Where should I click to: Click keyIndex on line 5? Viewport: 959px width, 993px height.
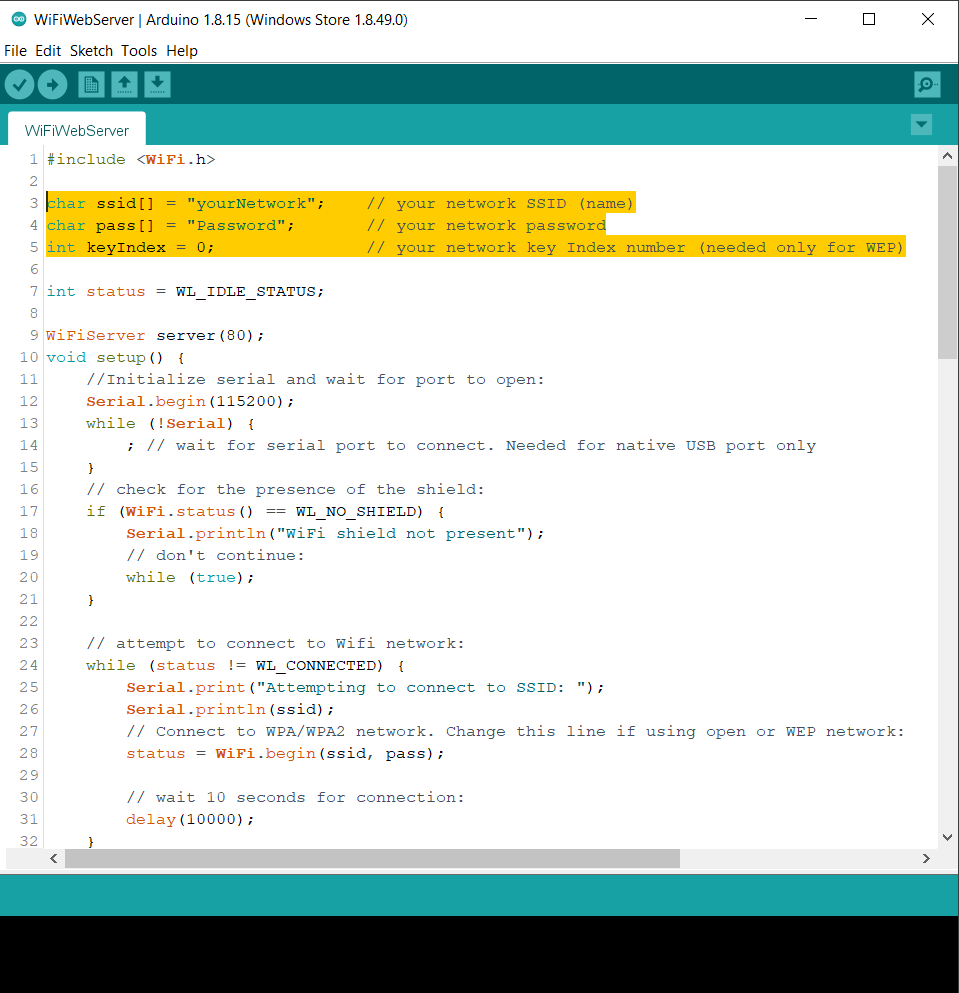tap(126, 248)
